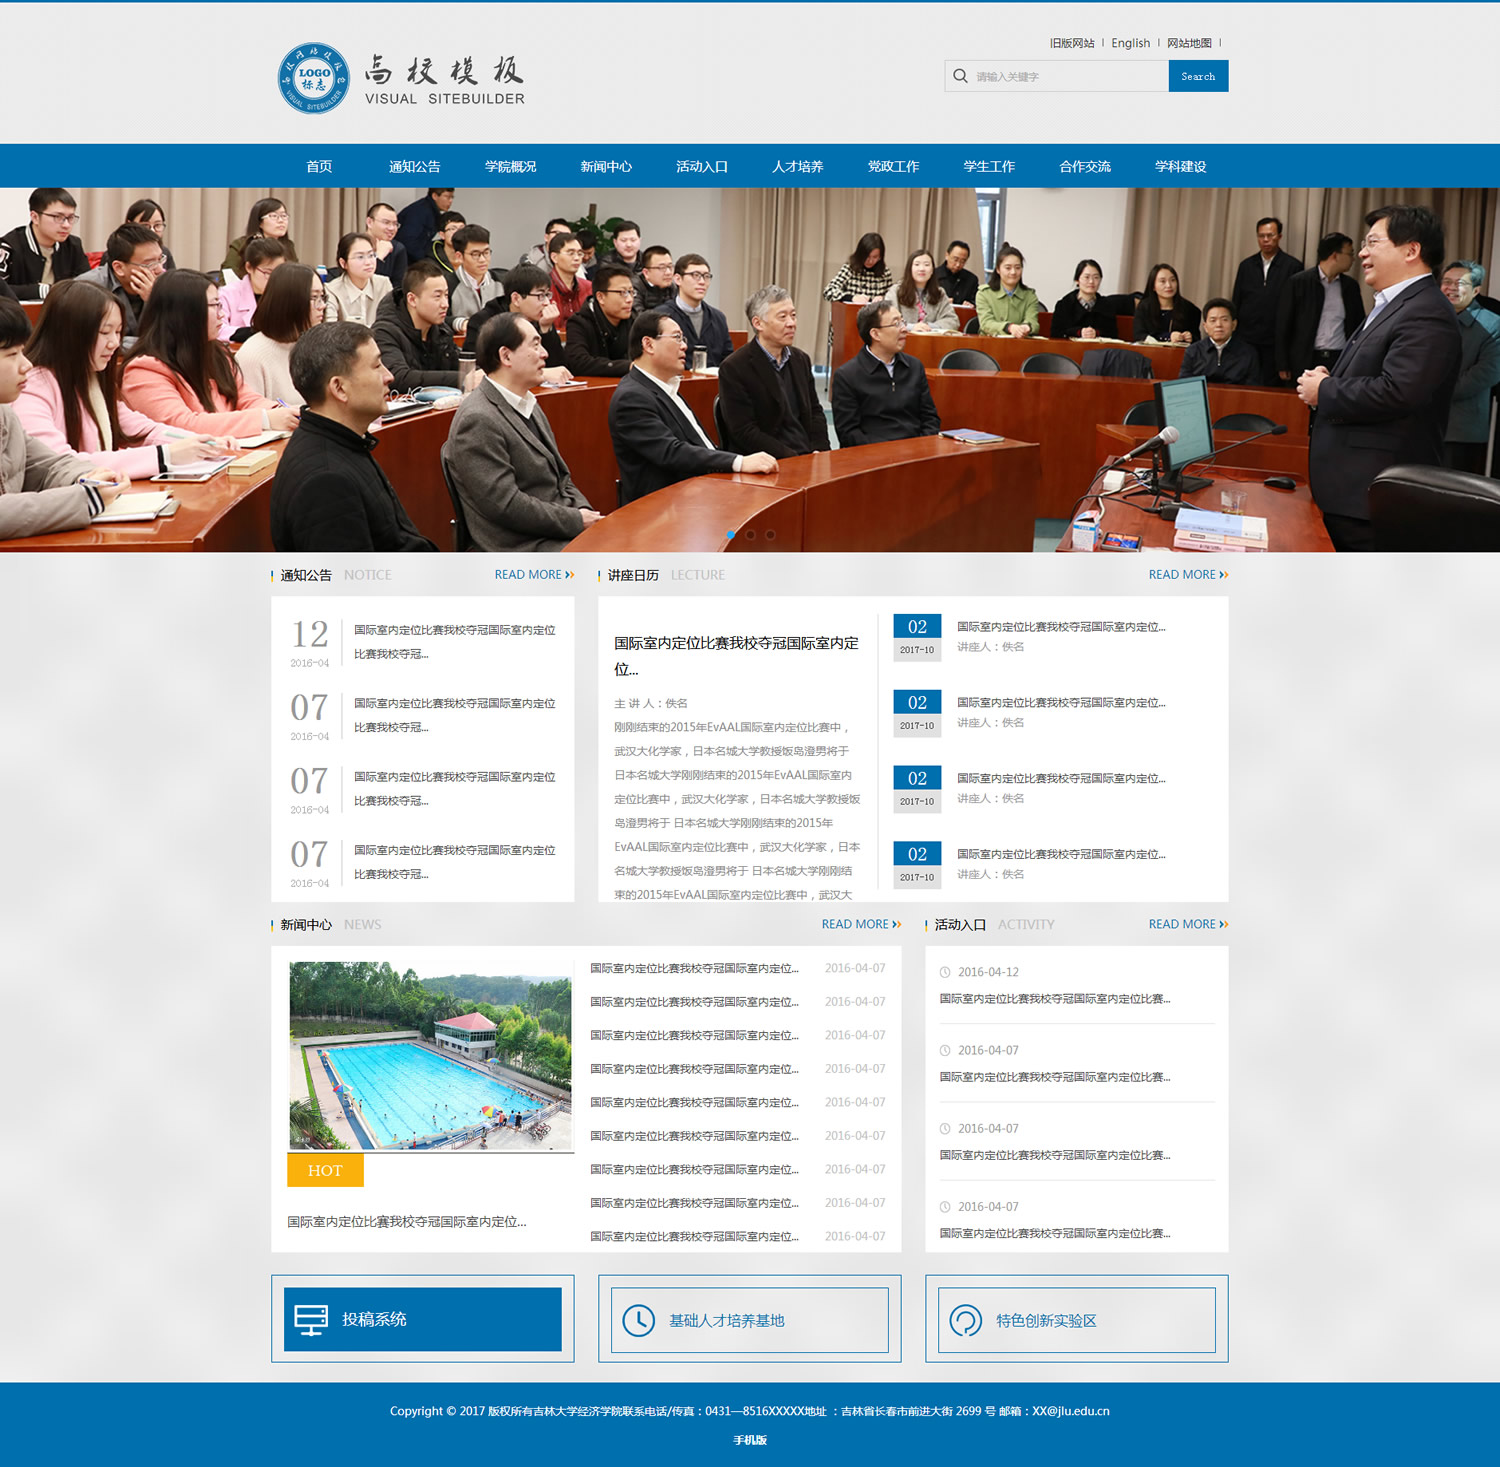Click the submission system monitor icon
Viewport: 1500px width, 1467px height.
click(x=311, y=1320)
